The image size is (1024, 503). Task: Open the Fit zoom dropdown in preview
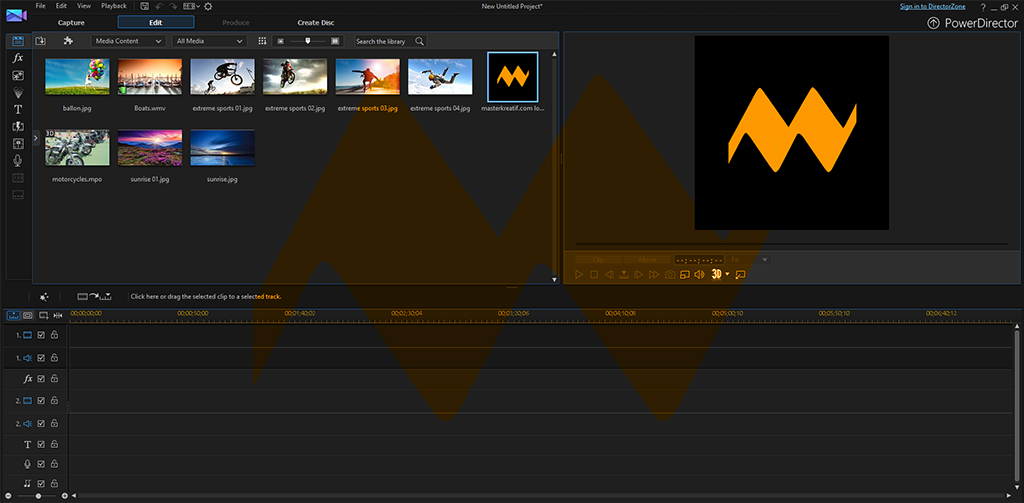pyautogui.click(x=750, y=259)
